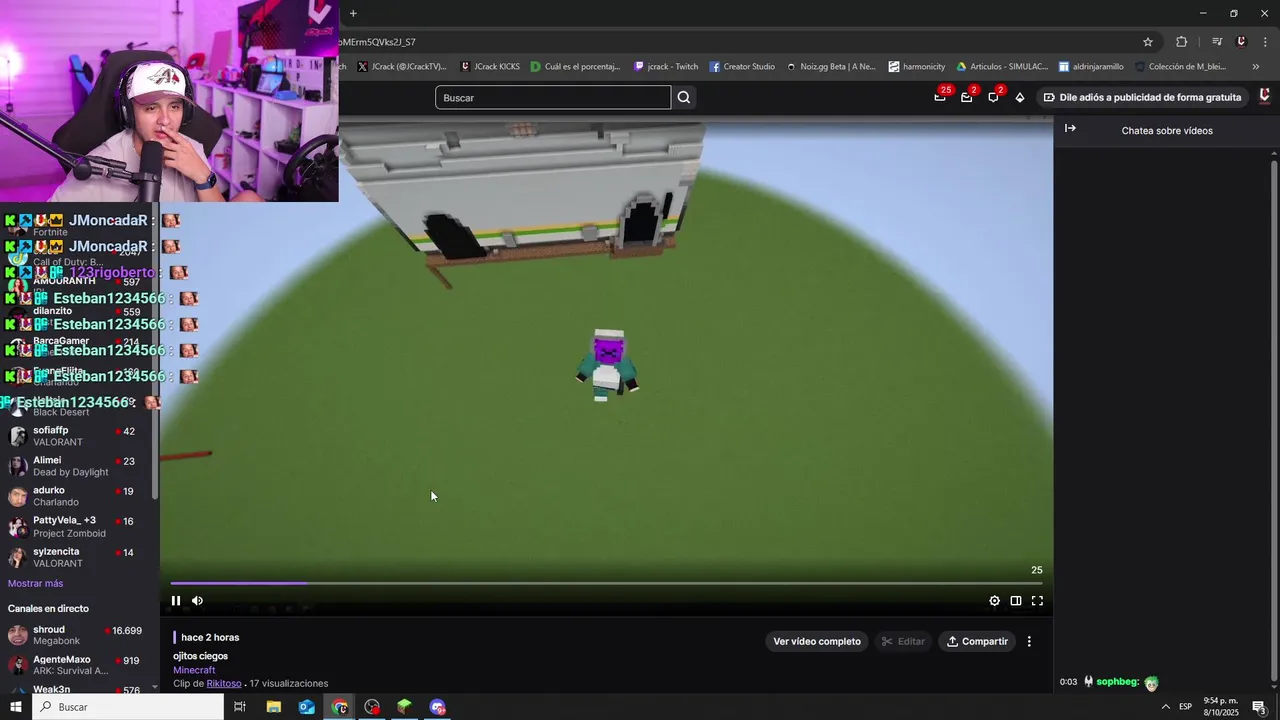Open adurko Charlando channel
1280x720 pixels.
click(78, 496)
